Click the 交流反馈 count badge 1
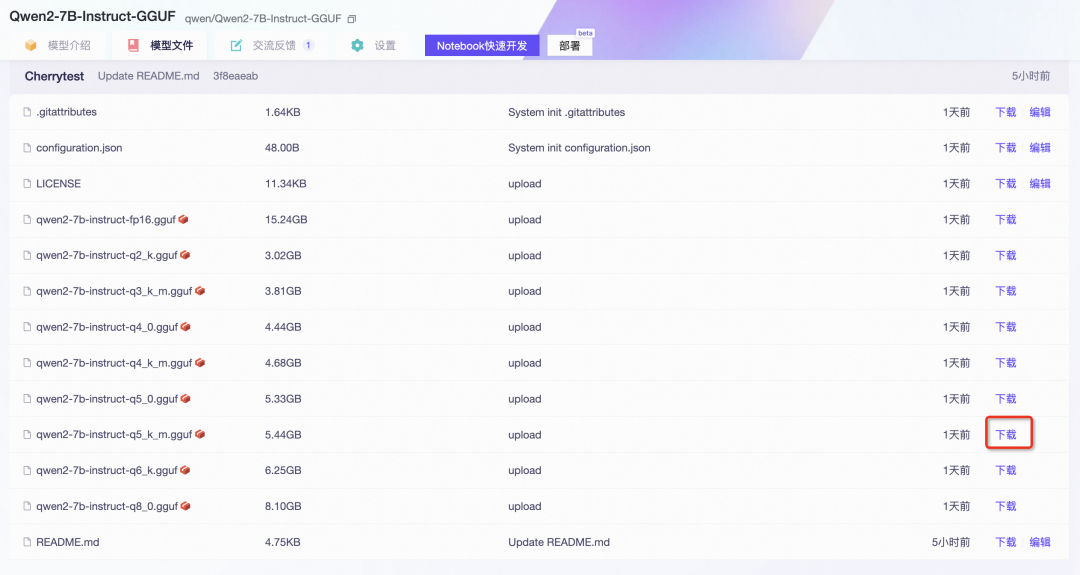 pyautogui.click(x=308, y=45)
